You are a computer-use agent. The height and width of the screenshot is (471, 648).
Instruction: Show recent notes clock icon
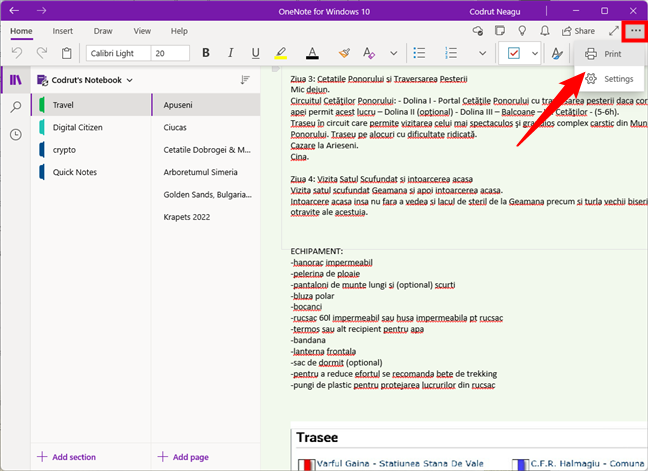15,134
